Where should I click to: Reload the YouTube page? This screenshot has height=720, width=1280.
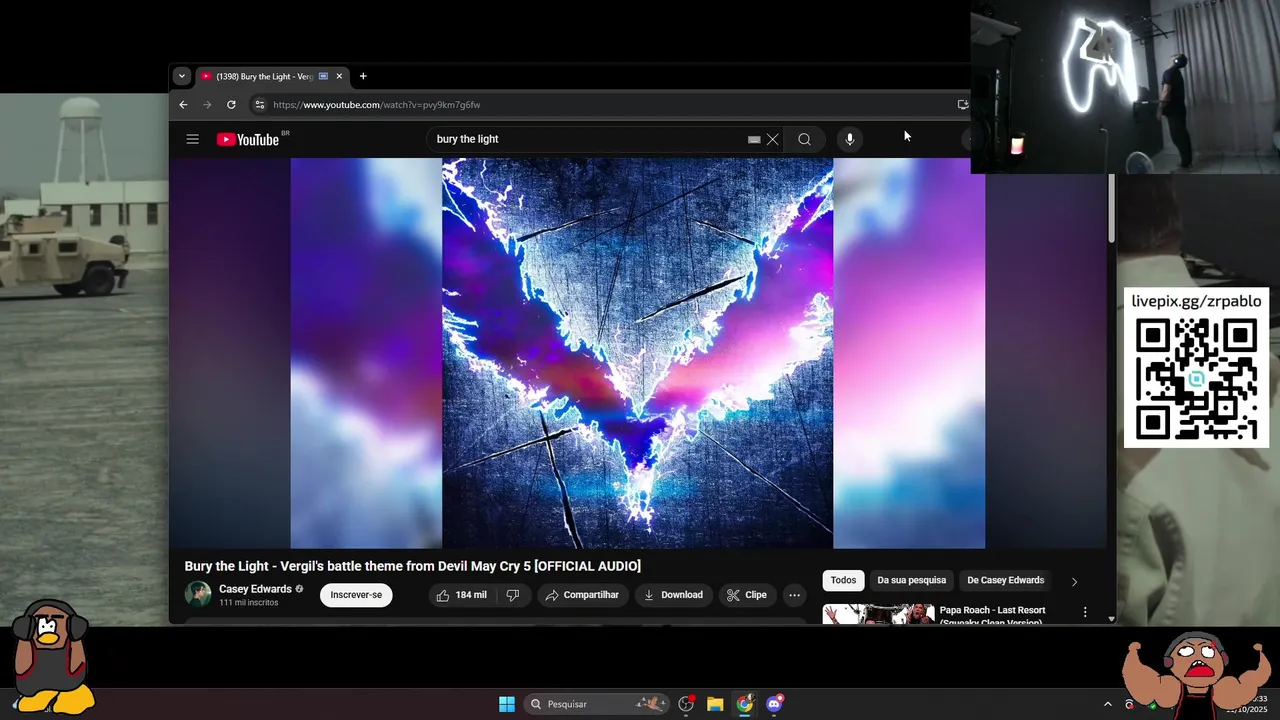point(231,104)
